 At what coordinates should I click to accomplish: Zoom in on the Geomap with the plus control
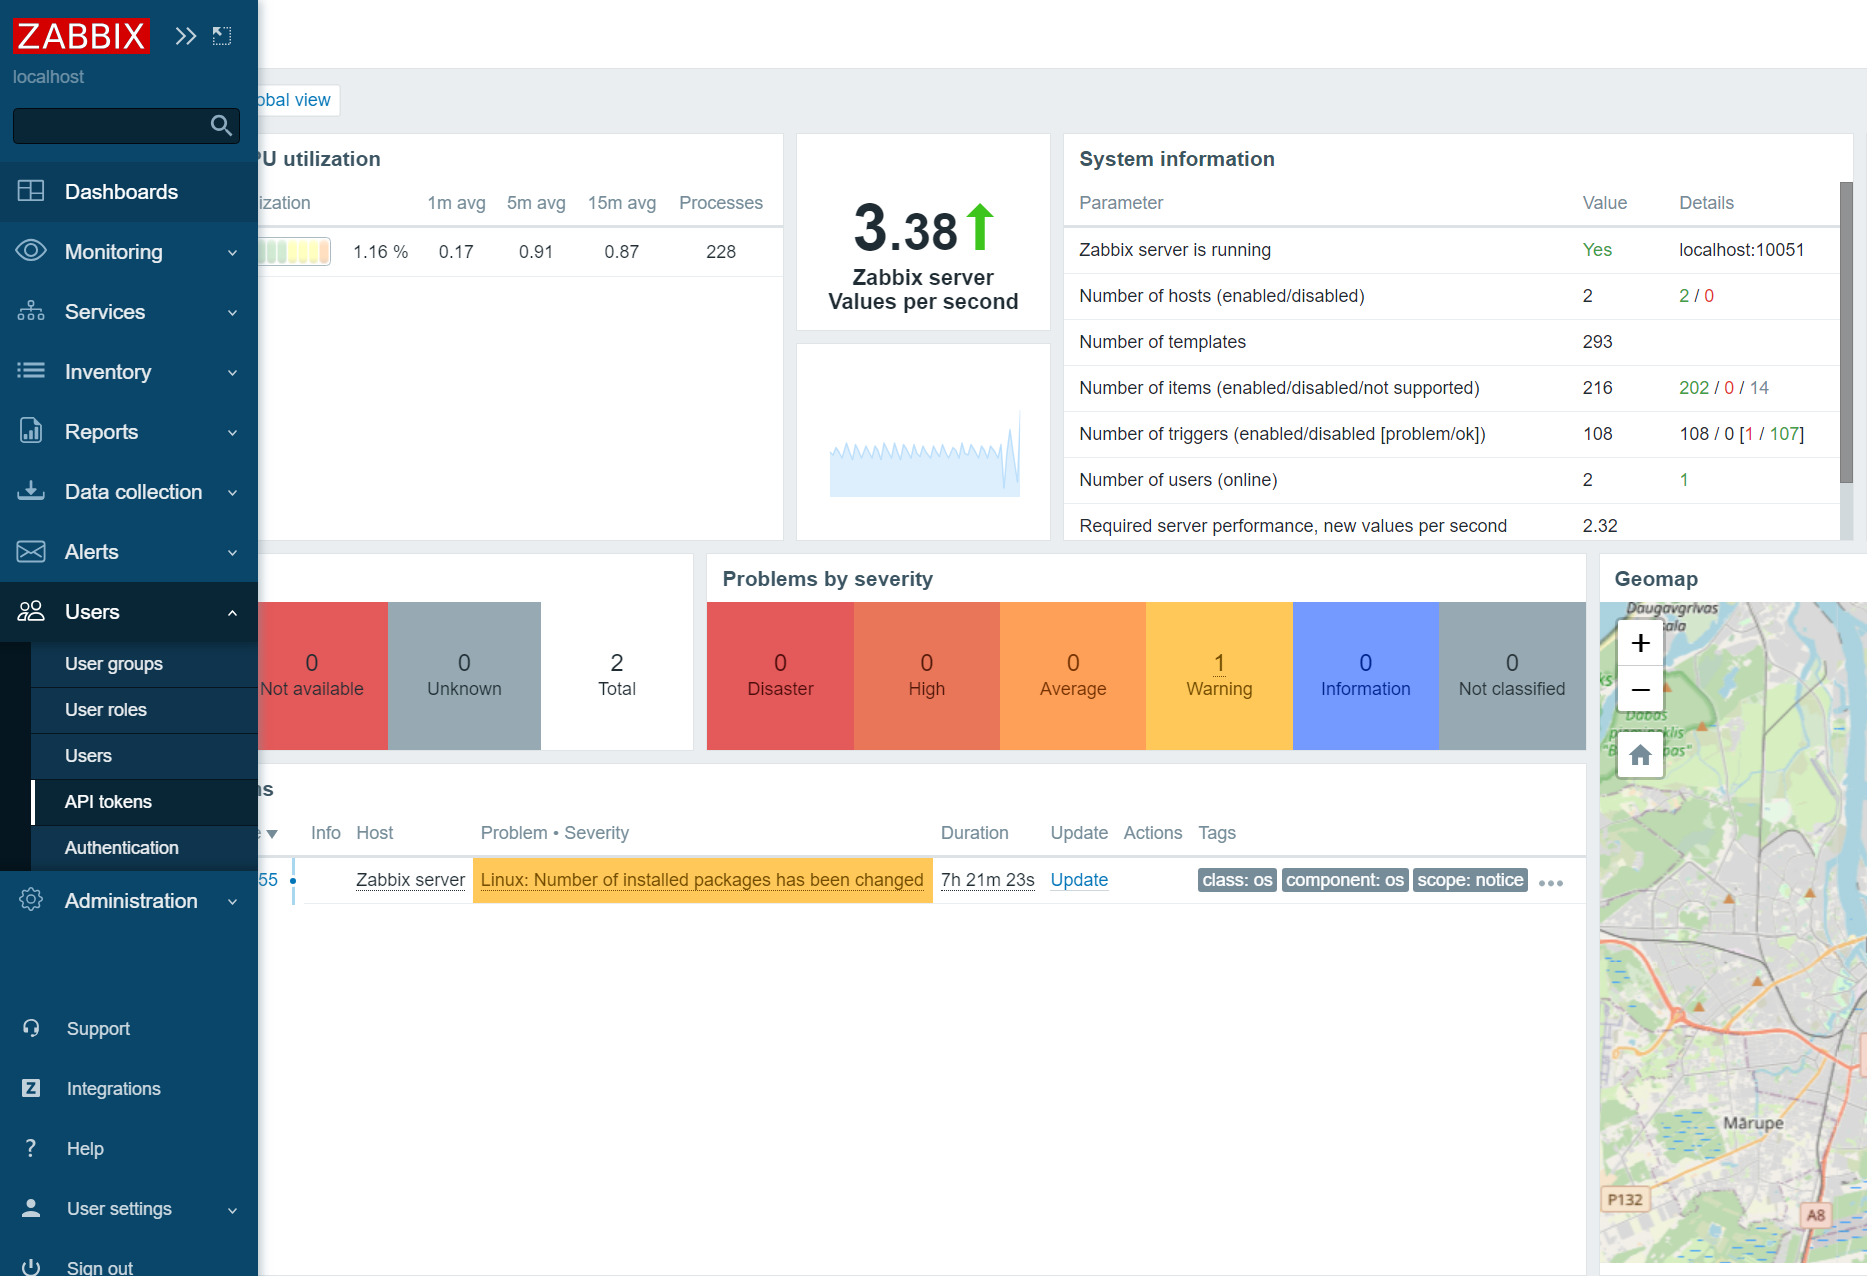coord(1639,643)
